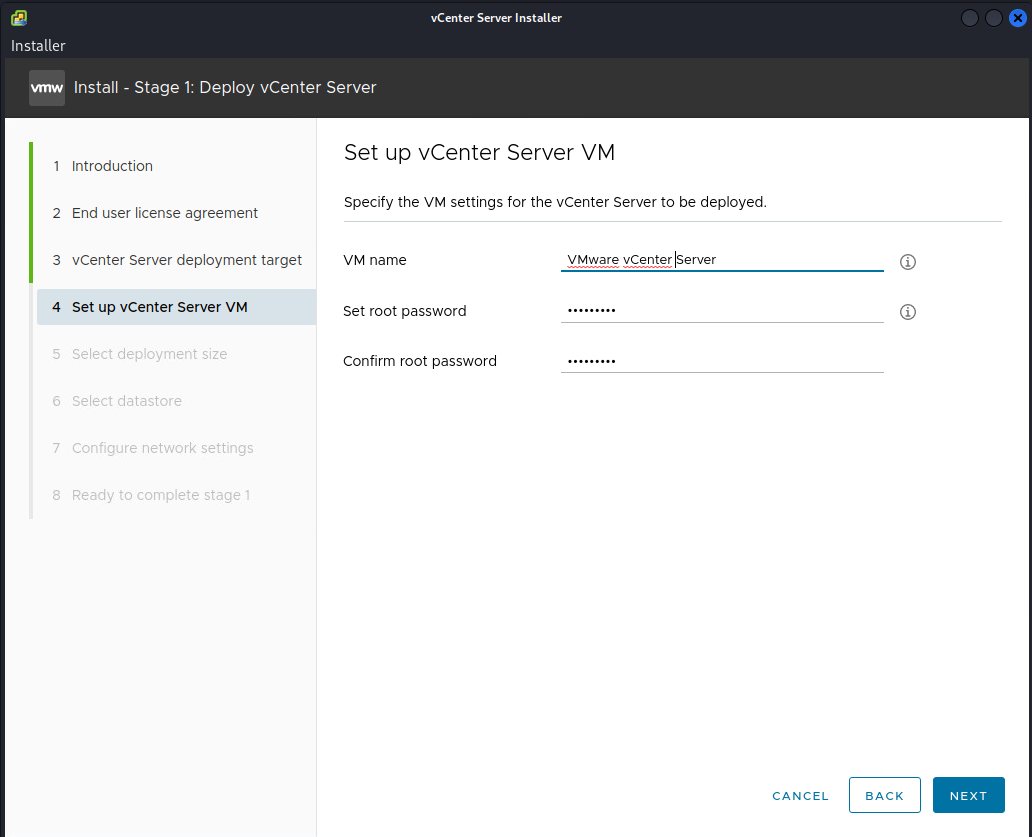The height and width of the screenshot is (837, 1032).
Task: Return to vCenter Server deployment target step
Action: [x=186, y=260]
